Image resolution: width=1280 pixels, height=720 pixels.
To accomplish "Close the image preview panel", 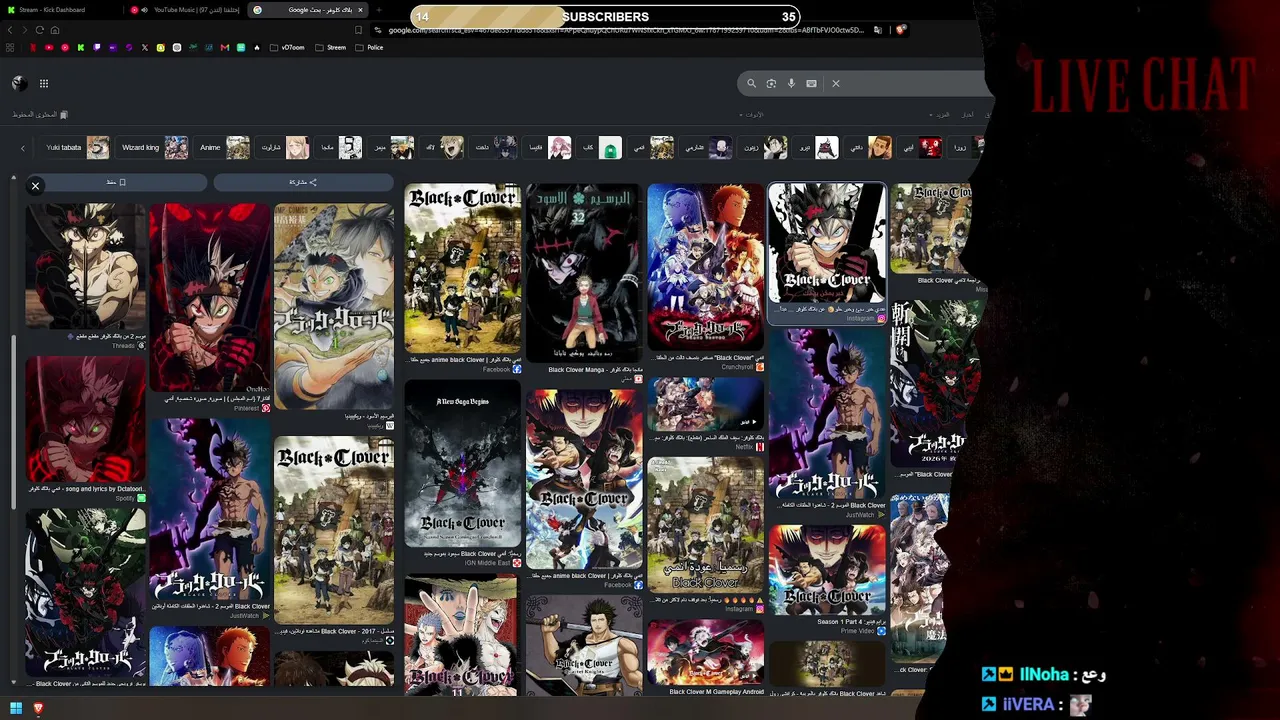I will [x=35, y=186].
